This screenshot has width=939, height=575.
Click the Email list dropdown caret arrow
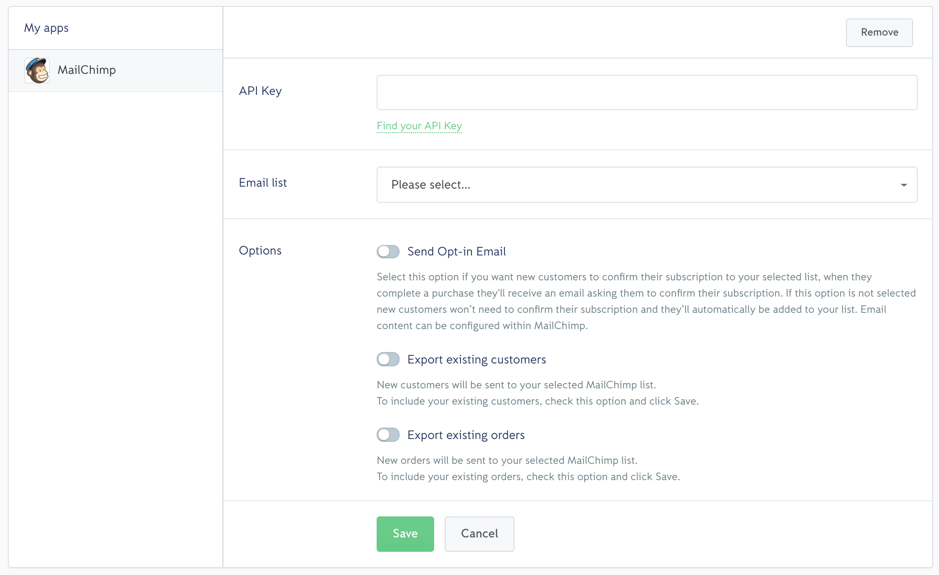[904, 185]
